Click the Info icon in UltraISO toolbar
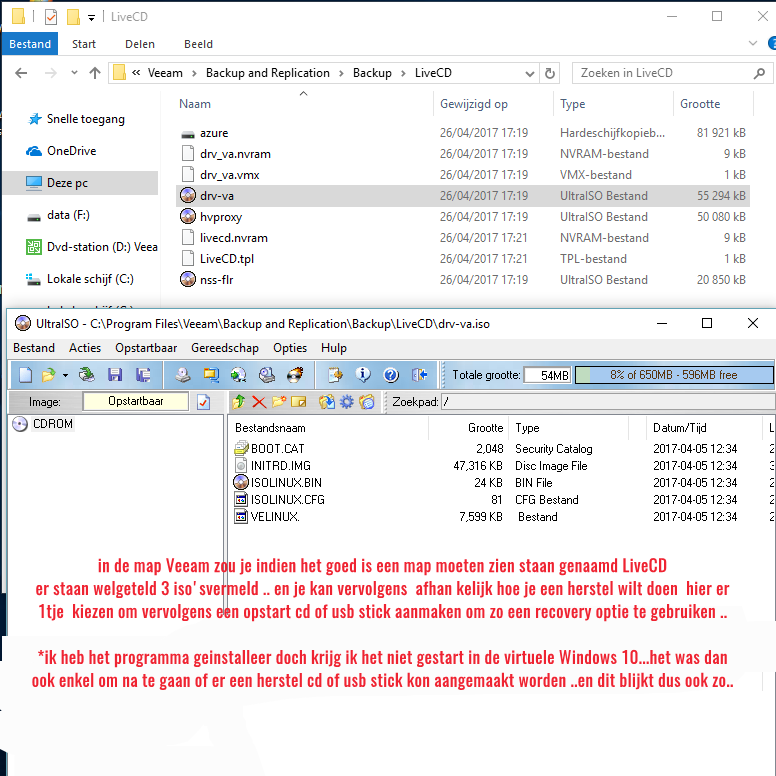Image resolution: width=776 pixels, height=776 pixels. (364, 375)
